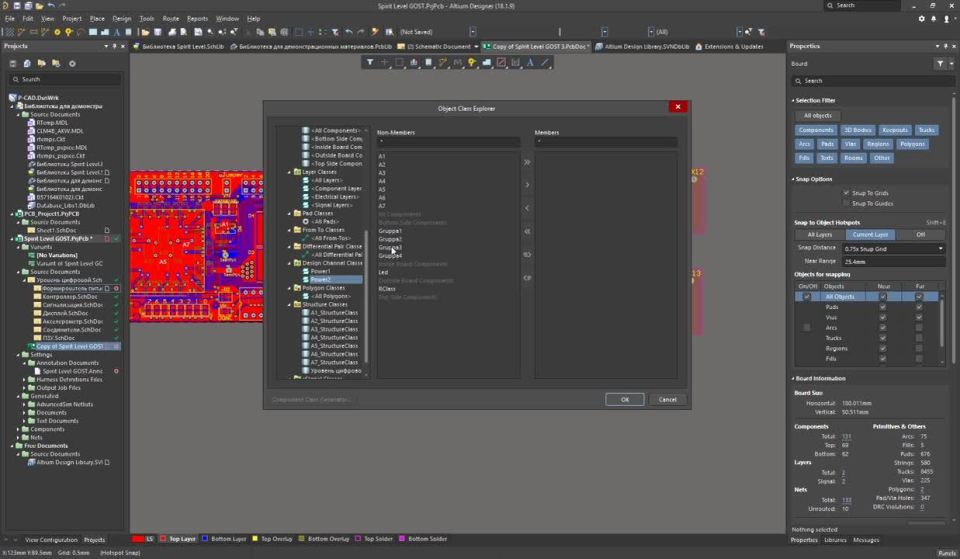Click the open folder icon in title bar
The image size is (960, 559).
39,6
